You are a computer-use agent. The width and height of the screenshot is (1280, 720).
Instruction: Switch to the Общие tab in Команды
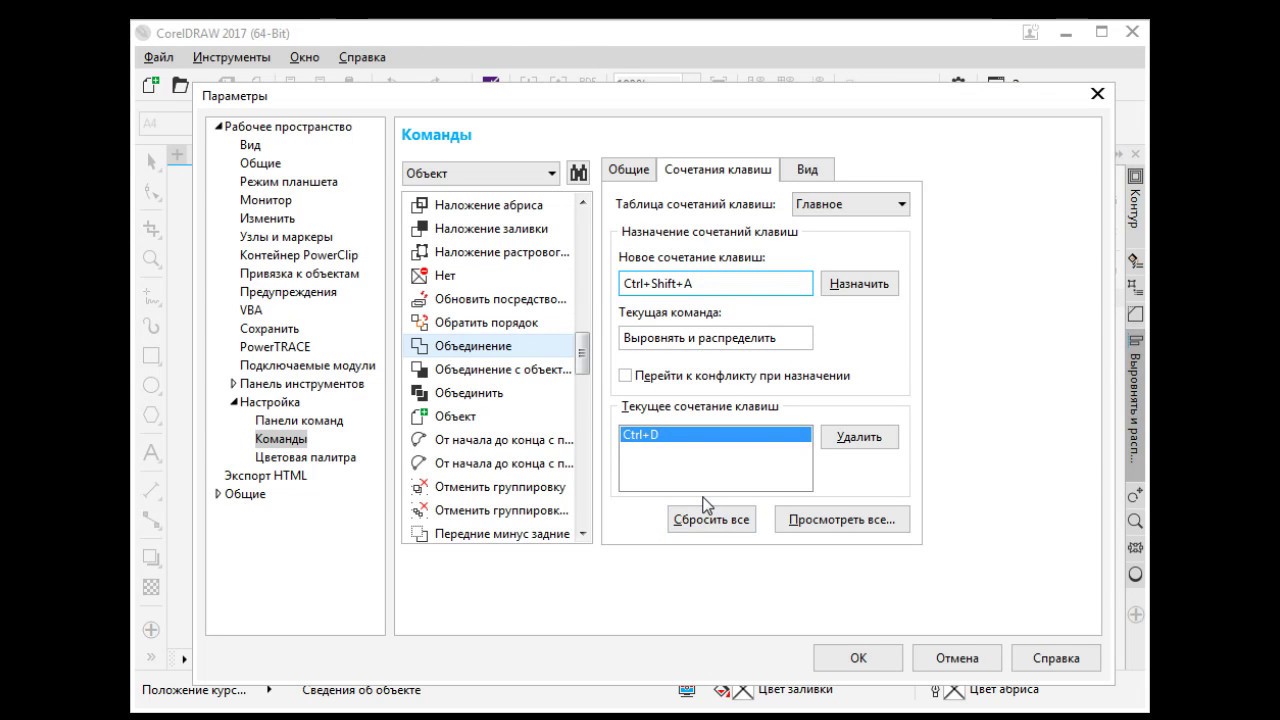click(x=629, y=170)
